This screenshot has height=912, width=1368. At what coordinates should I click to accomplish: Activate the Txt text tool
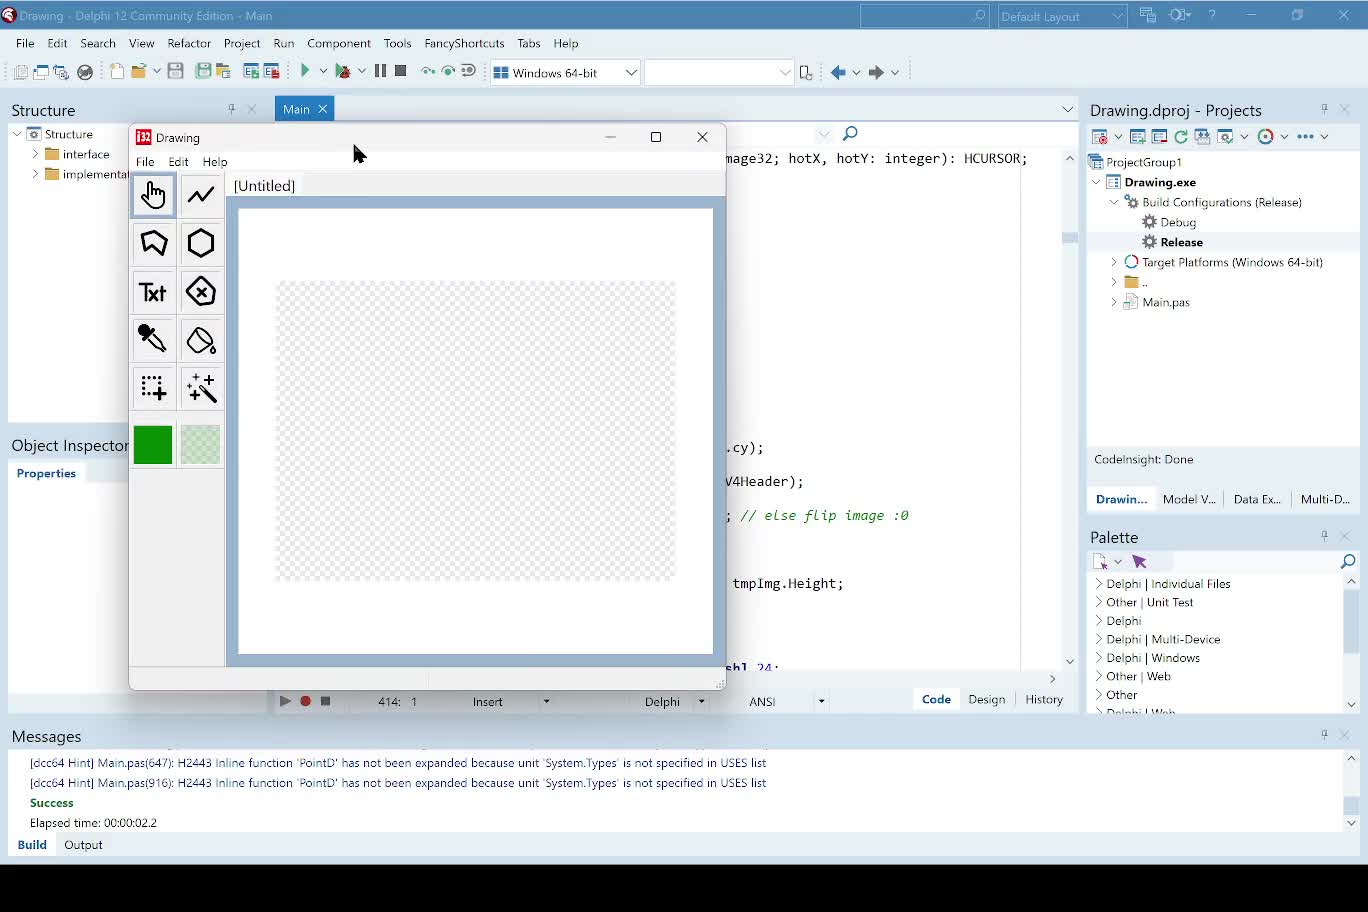point(153,292)
